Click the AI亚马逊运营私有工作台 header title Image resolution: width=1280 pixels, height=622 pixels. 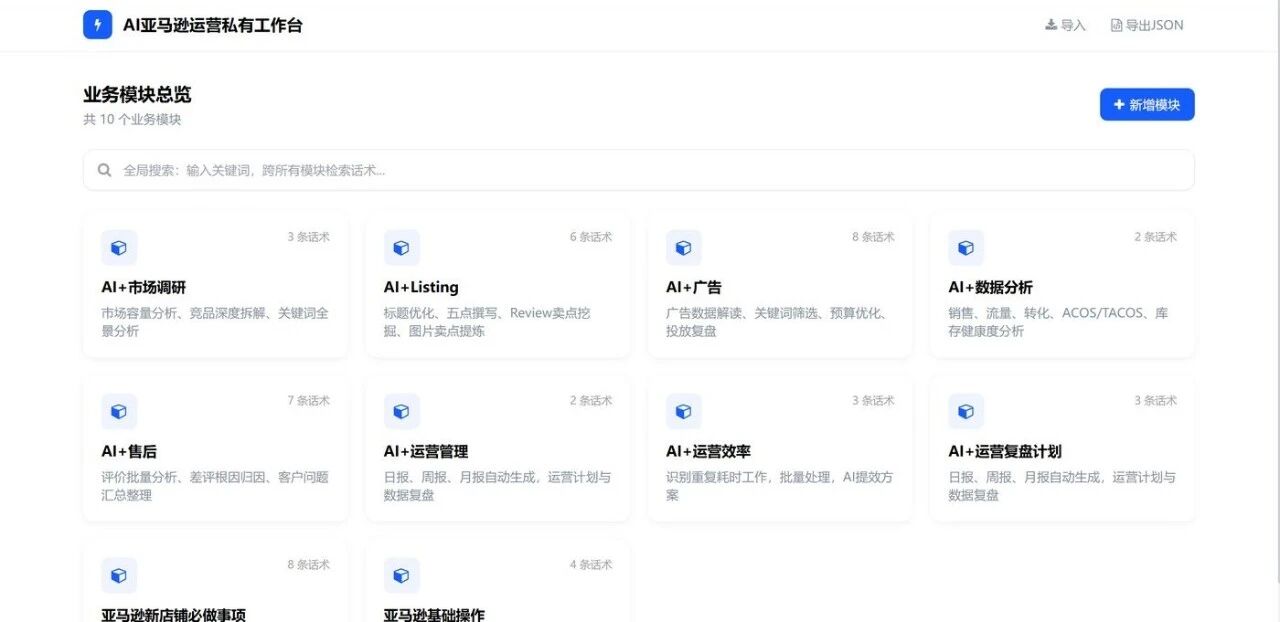(x=212, y=25)
